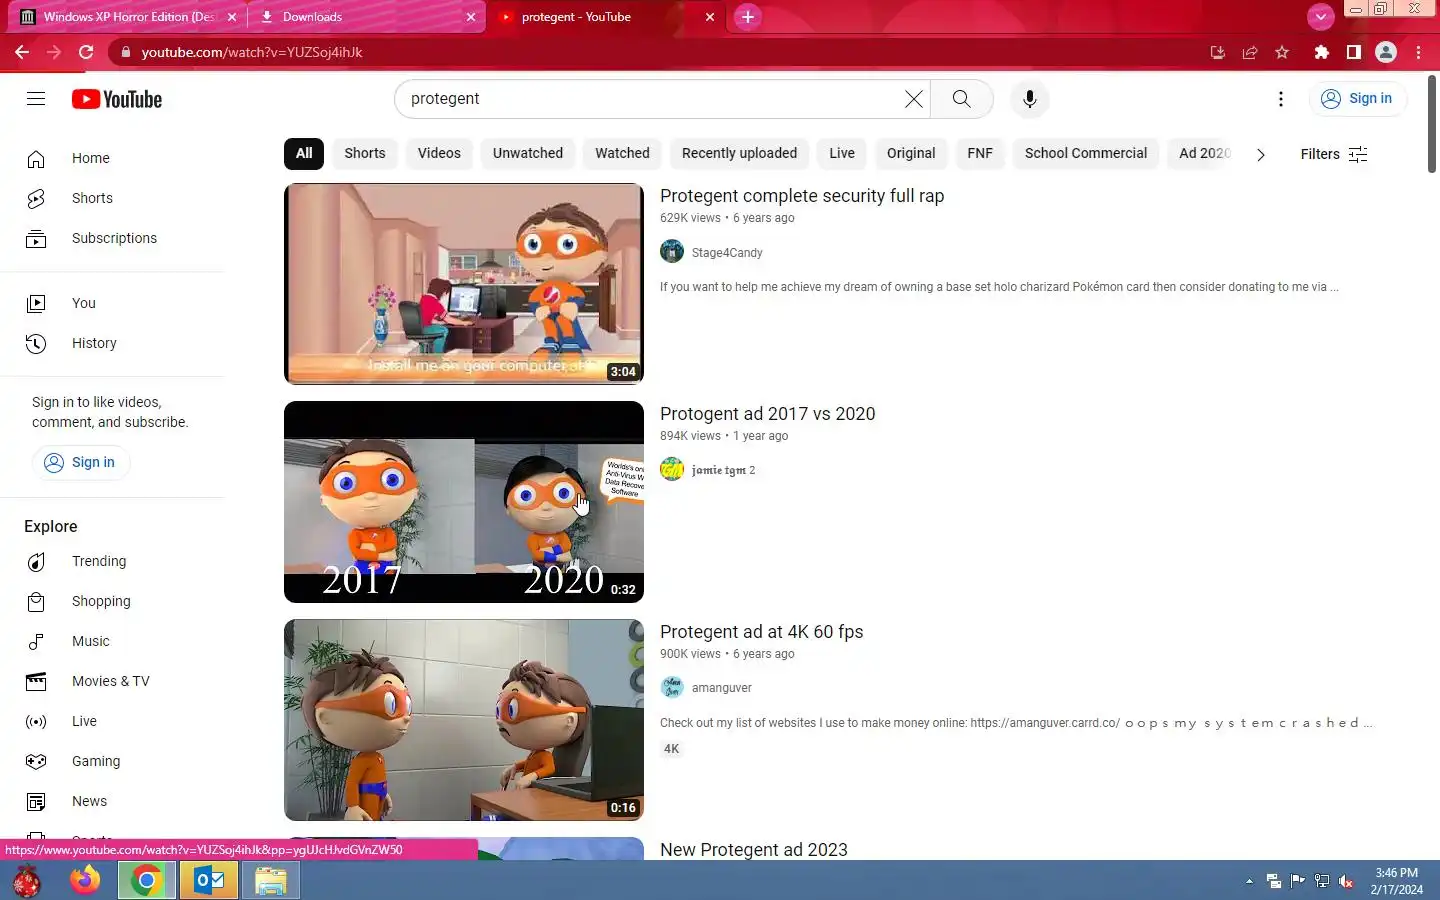Open Chrome profile avatar icon
Image resolution: width=1440 pixels, height=900 pixels.
1386,52
